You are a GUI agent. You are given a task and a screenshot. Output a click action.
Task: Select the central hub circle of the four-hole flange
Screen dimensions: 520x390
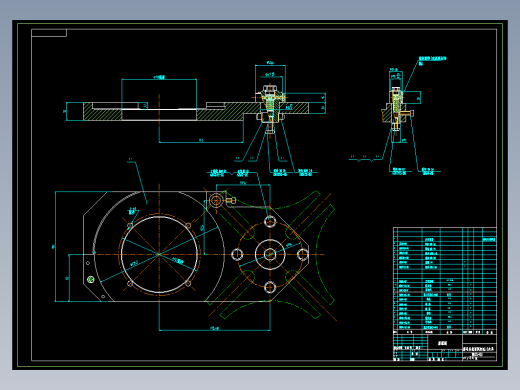(x=270, y=255)
